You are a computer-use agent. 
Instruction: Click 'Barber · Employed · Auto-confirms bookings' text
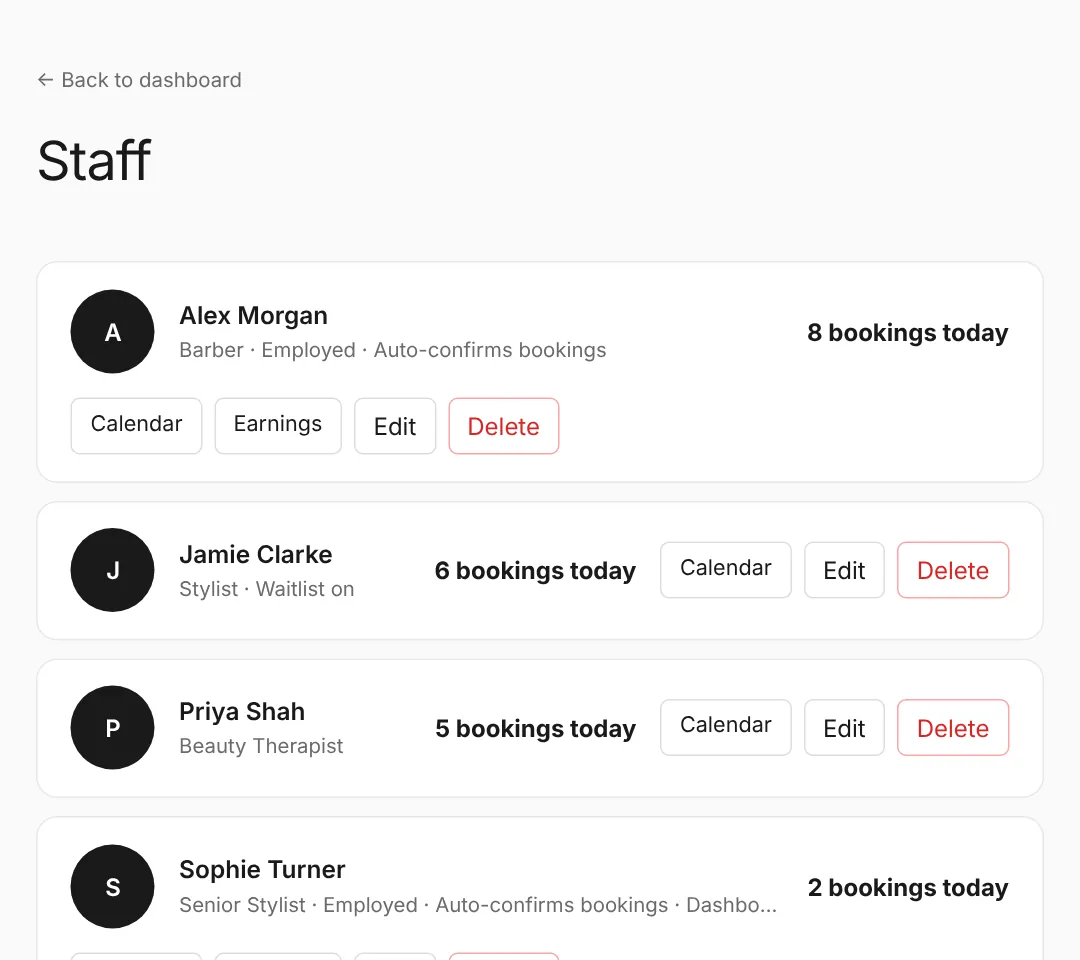pos(393,350)
